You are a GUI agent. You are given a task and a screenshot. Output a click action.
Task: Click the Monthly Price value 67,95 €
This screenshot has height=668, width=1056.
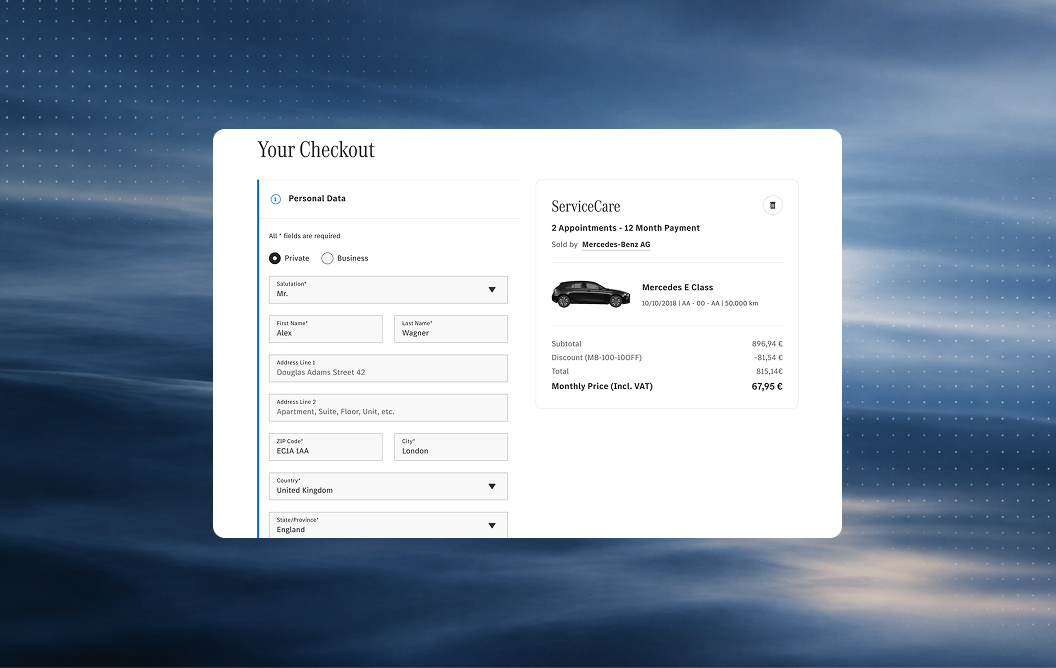767,387
